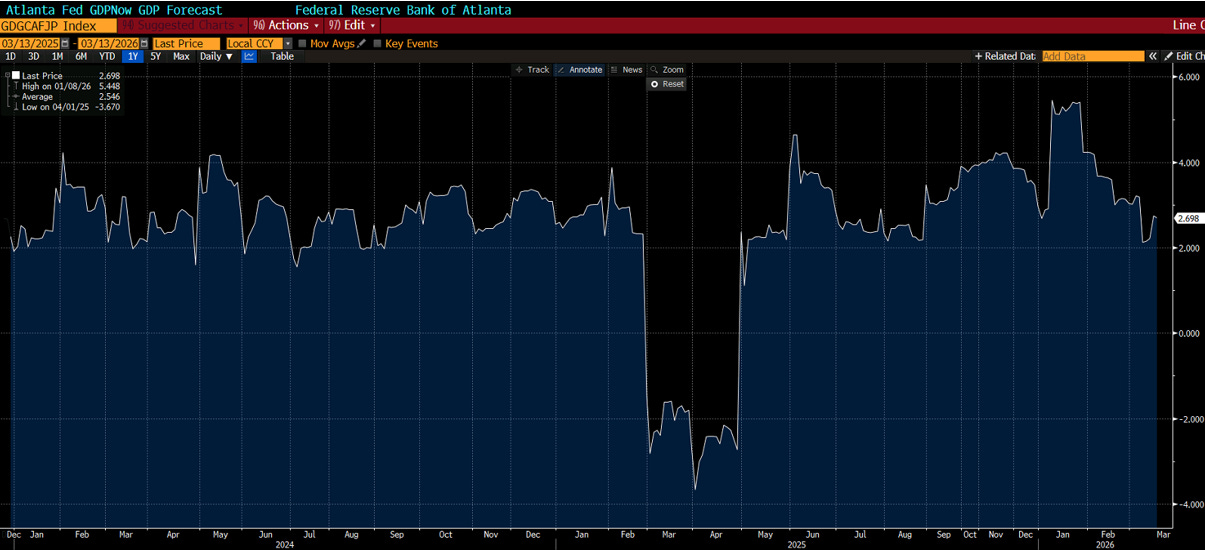This screenshot has width=1205, height=550.
Task: Select the 1Y time range tab
Action: point(133,56)
